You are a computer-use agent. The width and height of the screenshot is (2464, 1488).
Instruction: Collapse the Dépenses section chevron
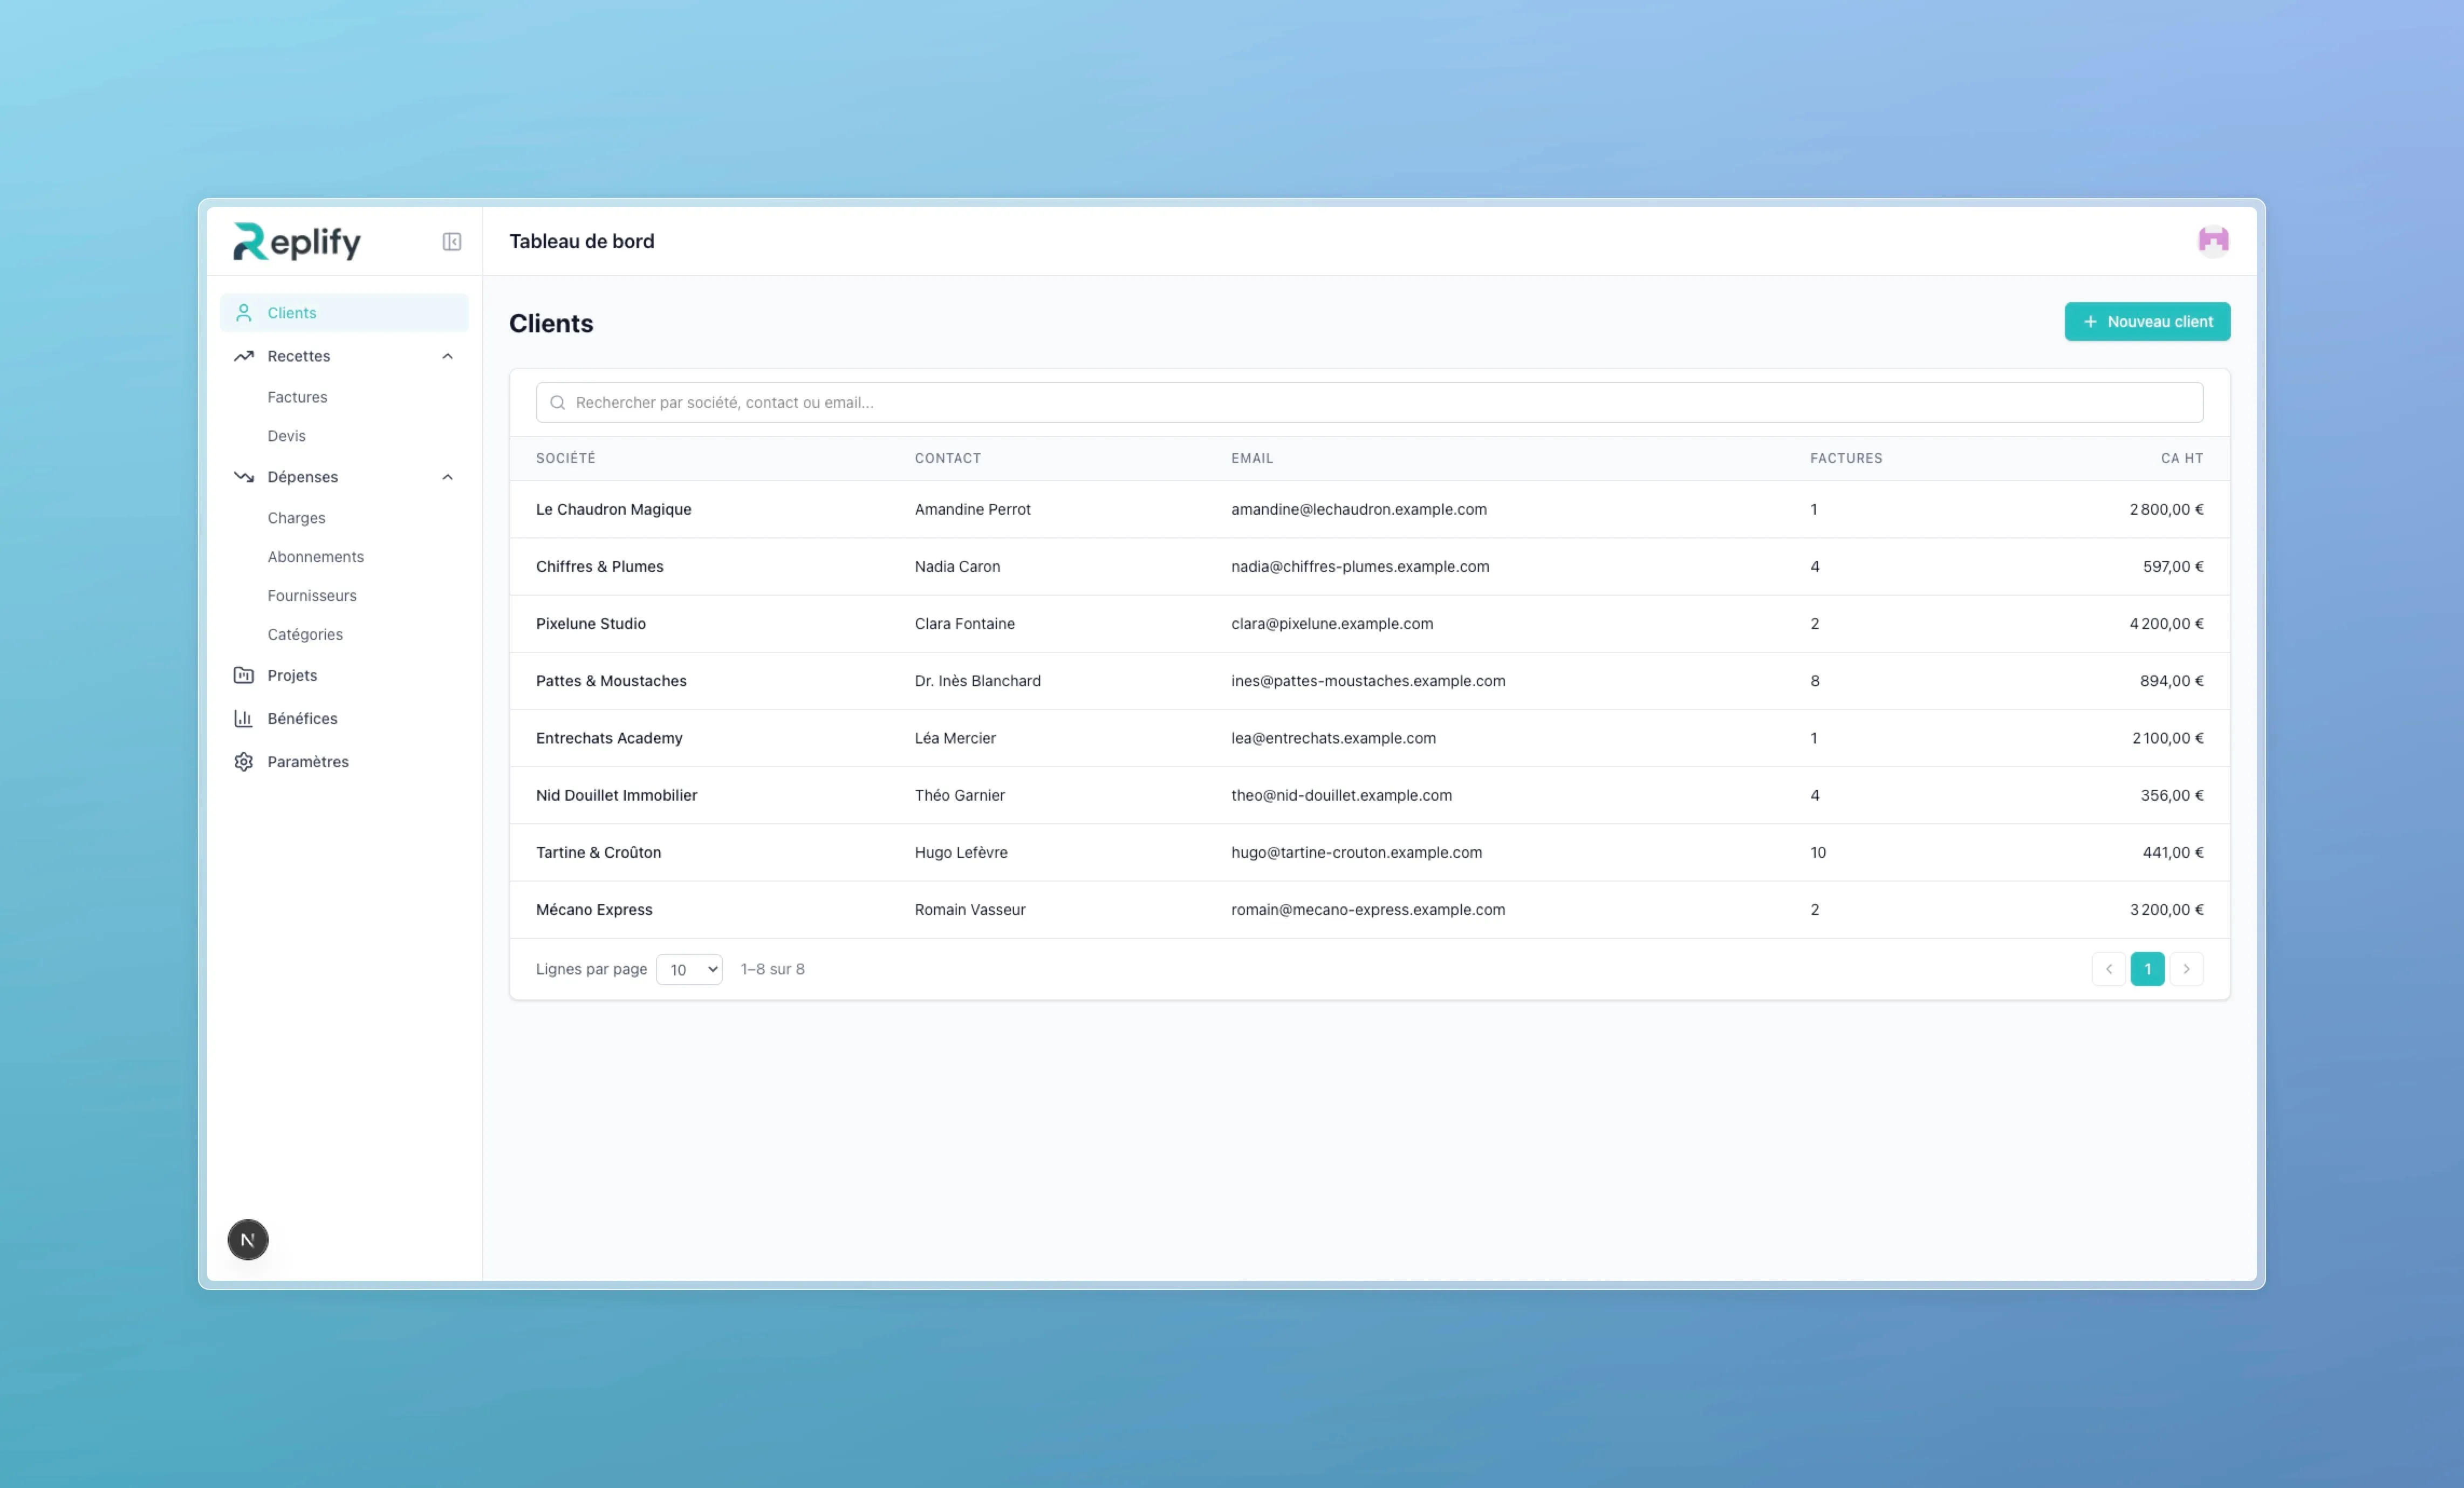click(447, 477)
